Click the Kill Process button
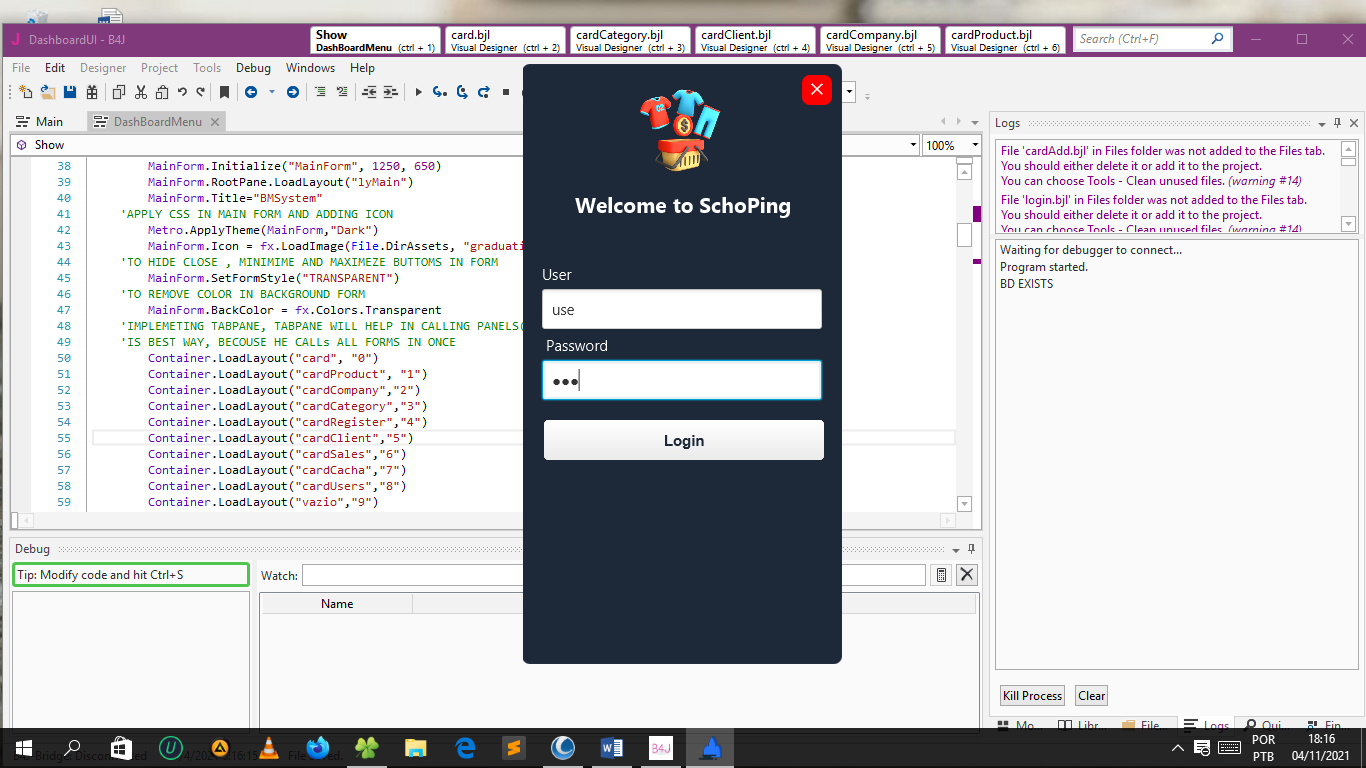The image size is (1366, 768). click(1032, 696)
